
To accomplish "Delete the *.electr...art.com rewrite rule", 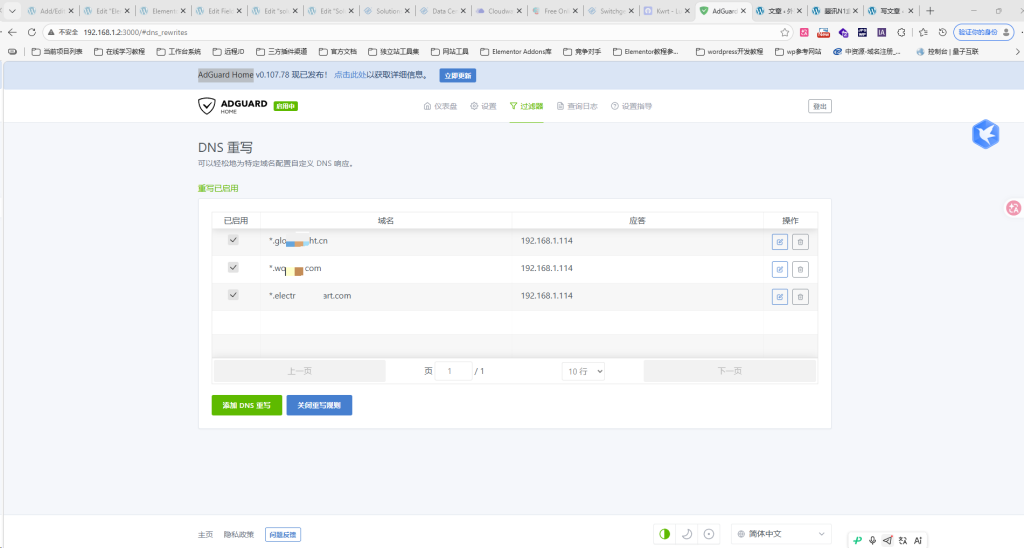I will [800, 297].
